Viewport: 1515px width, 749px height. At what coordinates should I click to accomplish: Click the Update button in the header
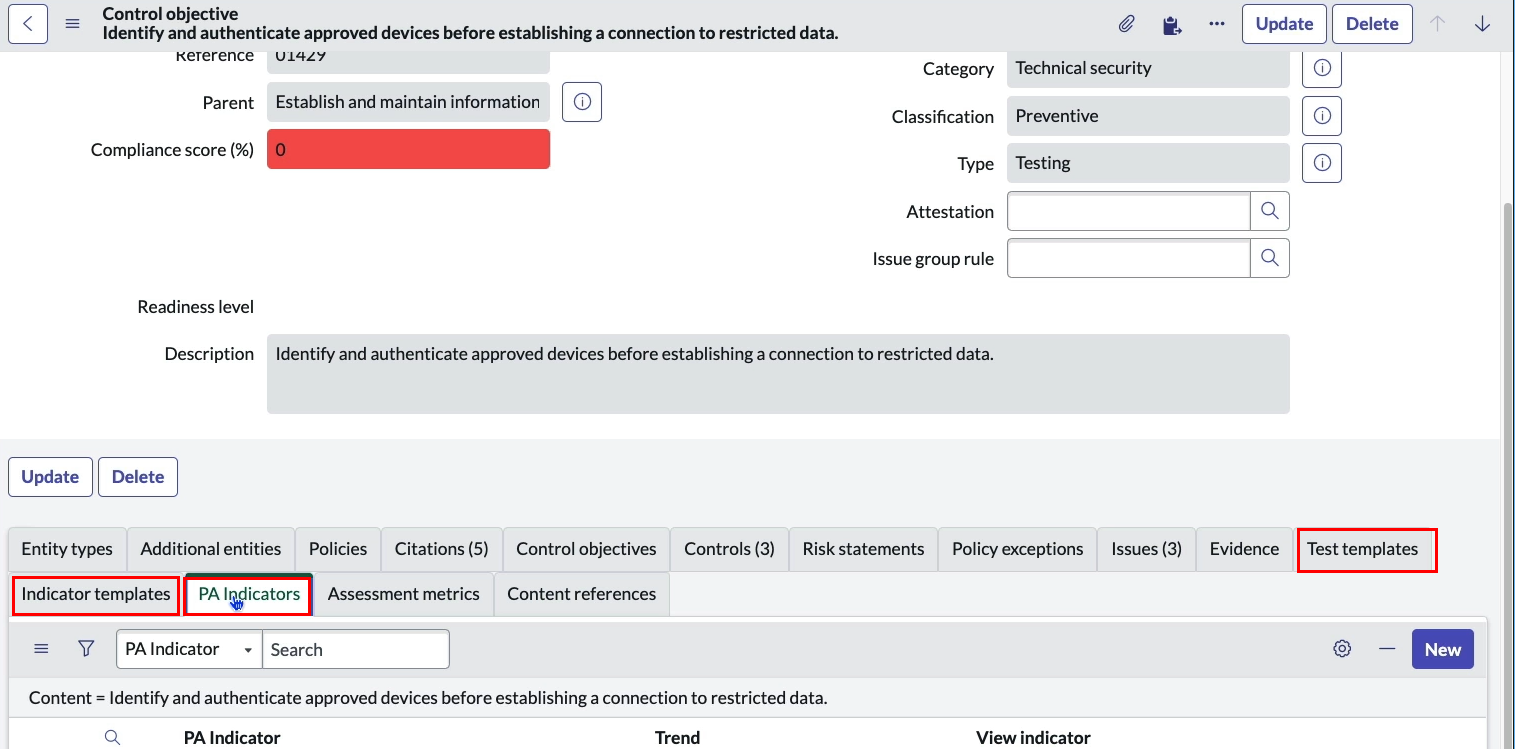[1284, 24]
